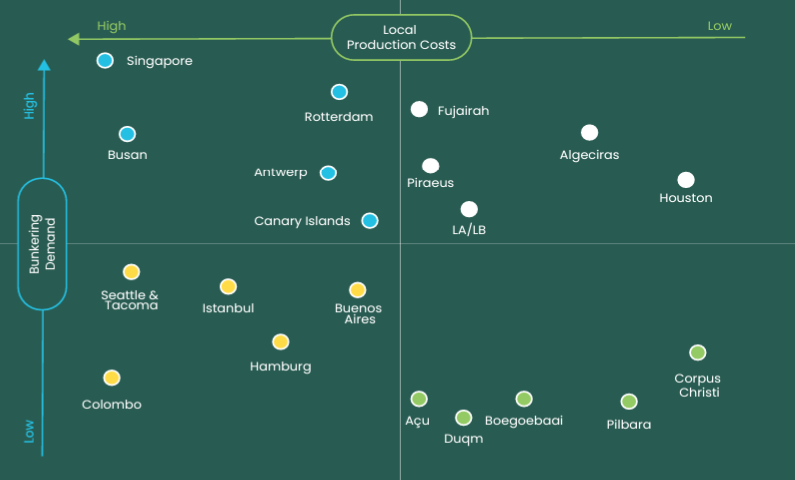Select the Seattle & Tacoma yellow dot
Screen dimensions: 795x480
131,272
